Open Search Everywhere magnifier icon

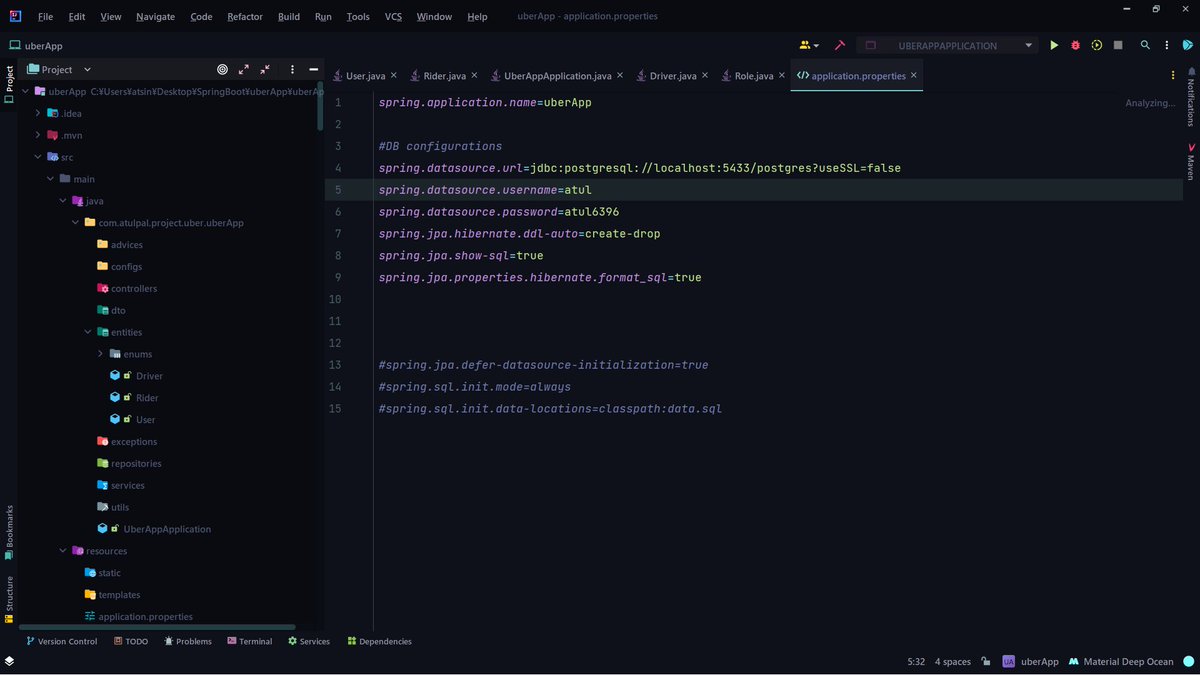[x=1146, y=45]
